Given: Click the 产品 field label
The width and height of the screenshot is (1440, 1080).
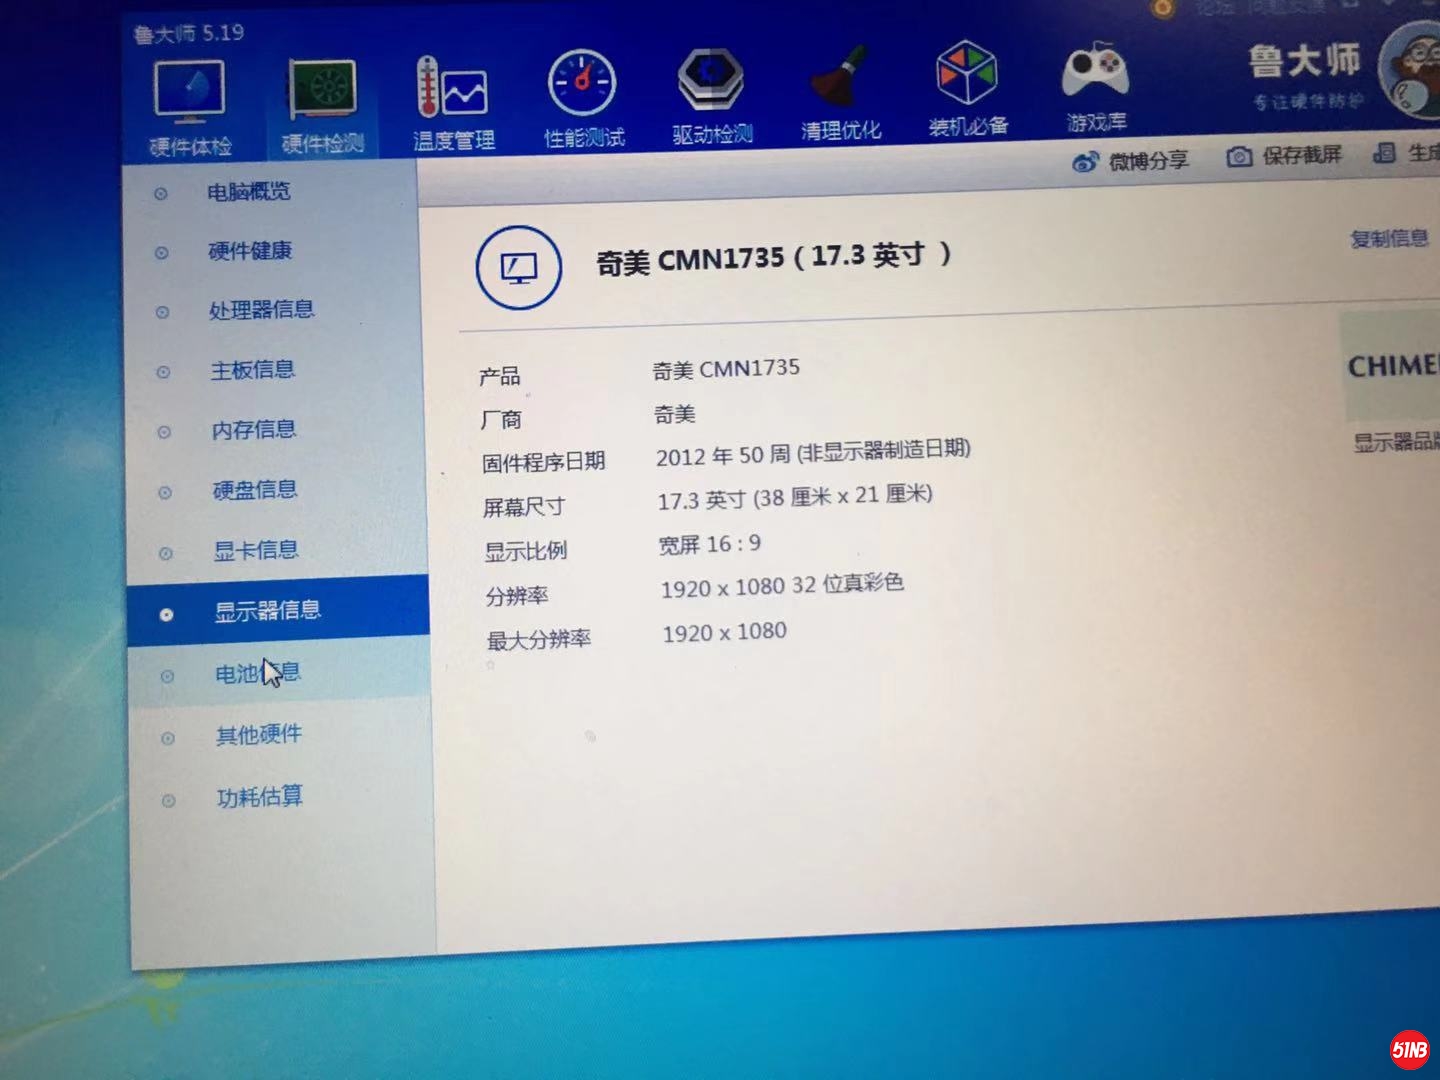Looking at the screenshot, I should point(499,376).
